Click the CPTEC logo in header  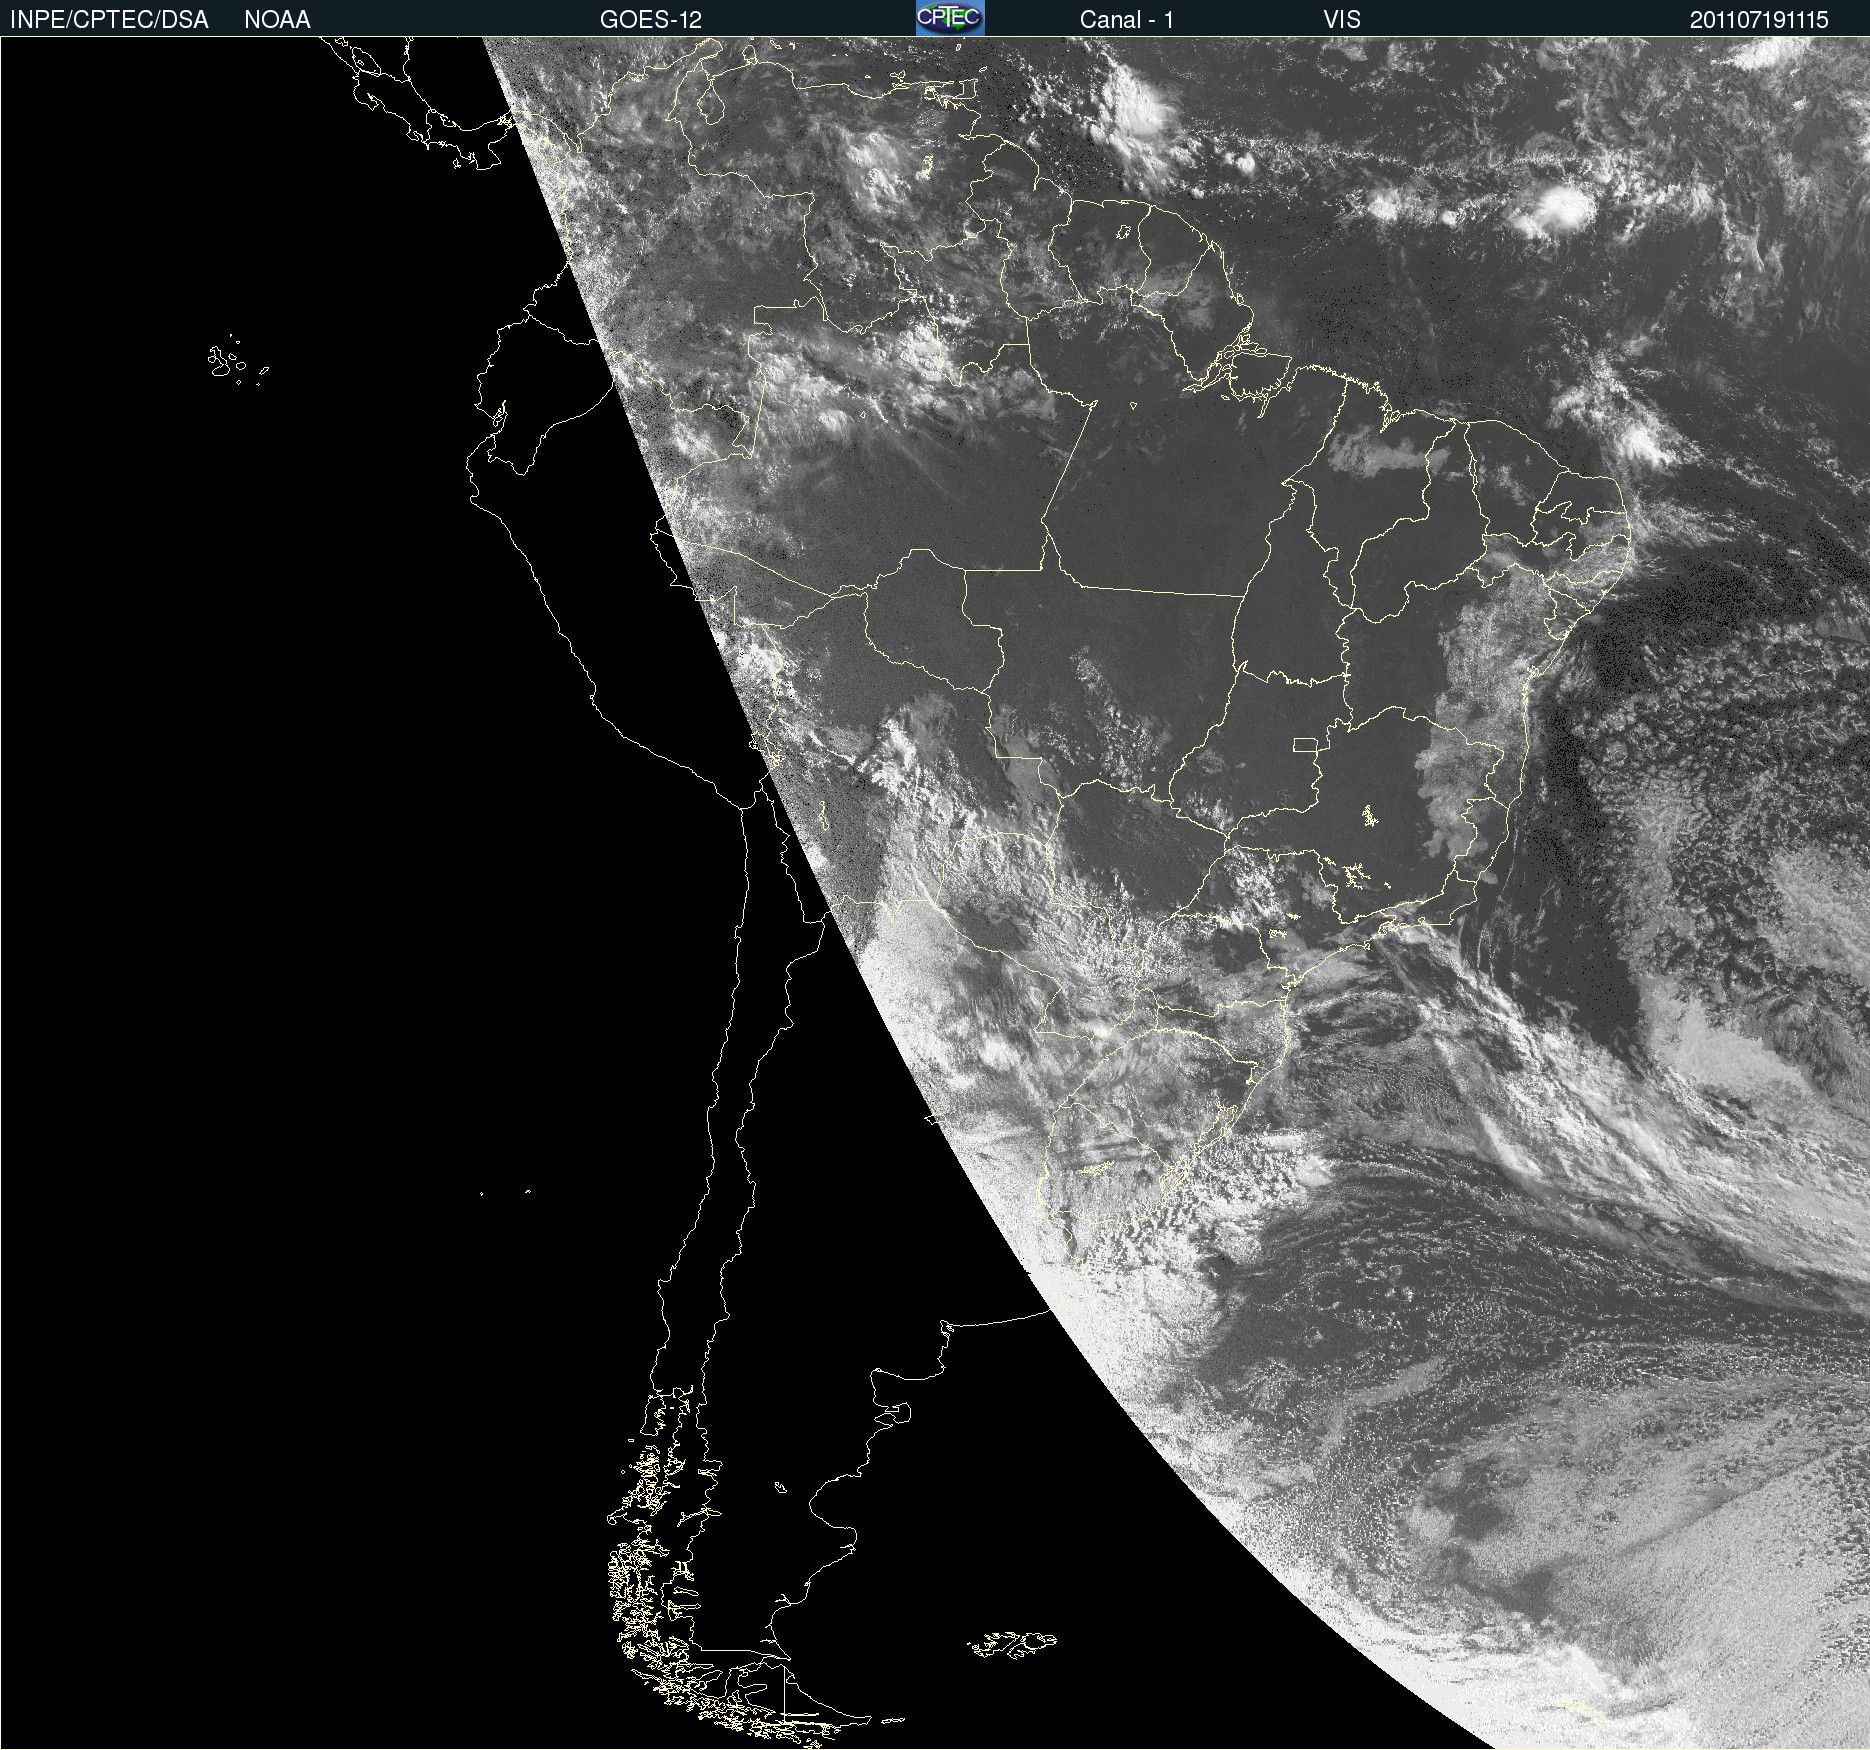pyautogui.click(x=950, y=18)
